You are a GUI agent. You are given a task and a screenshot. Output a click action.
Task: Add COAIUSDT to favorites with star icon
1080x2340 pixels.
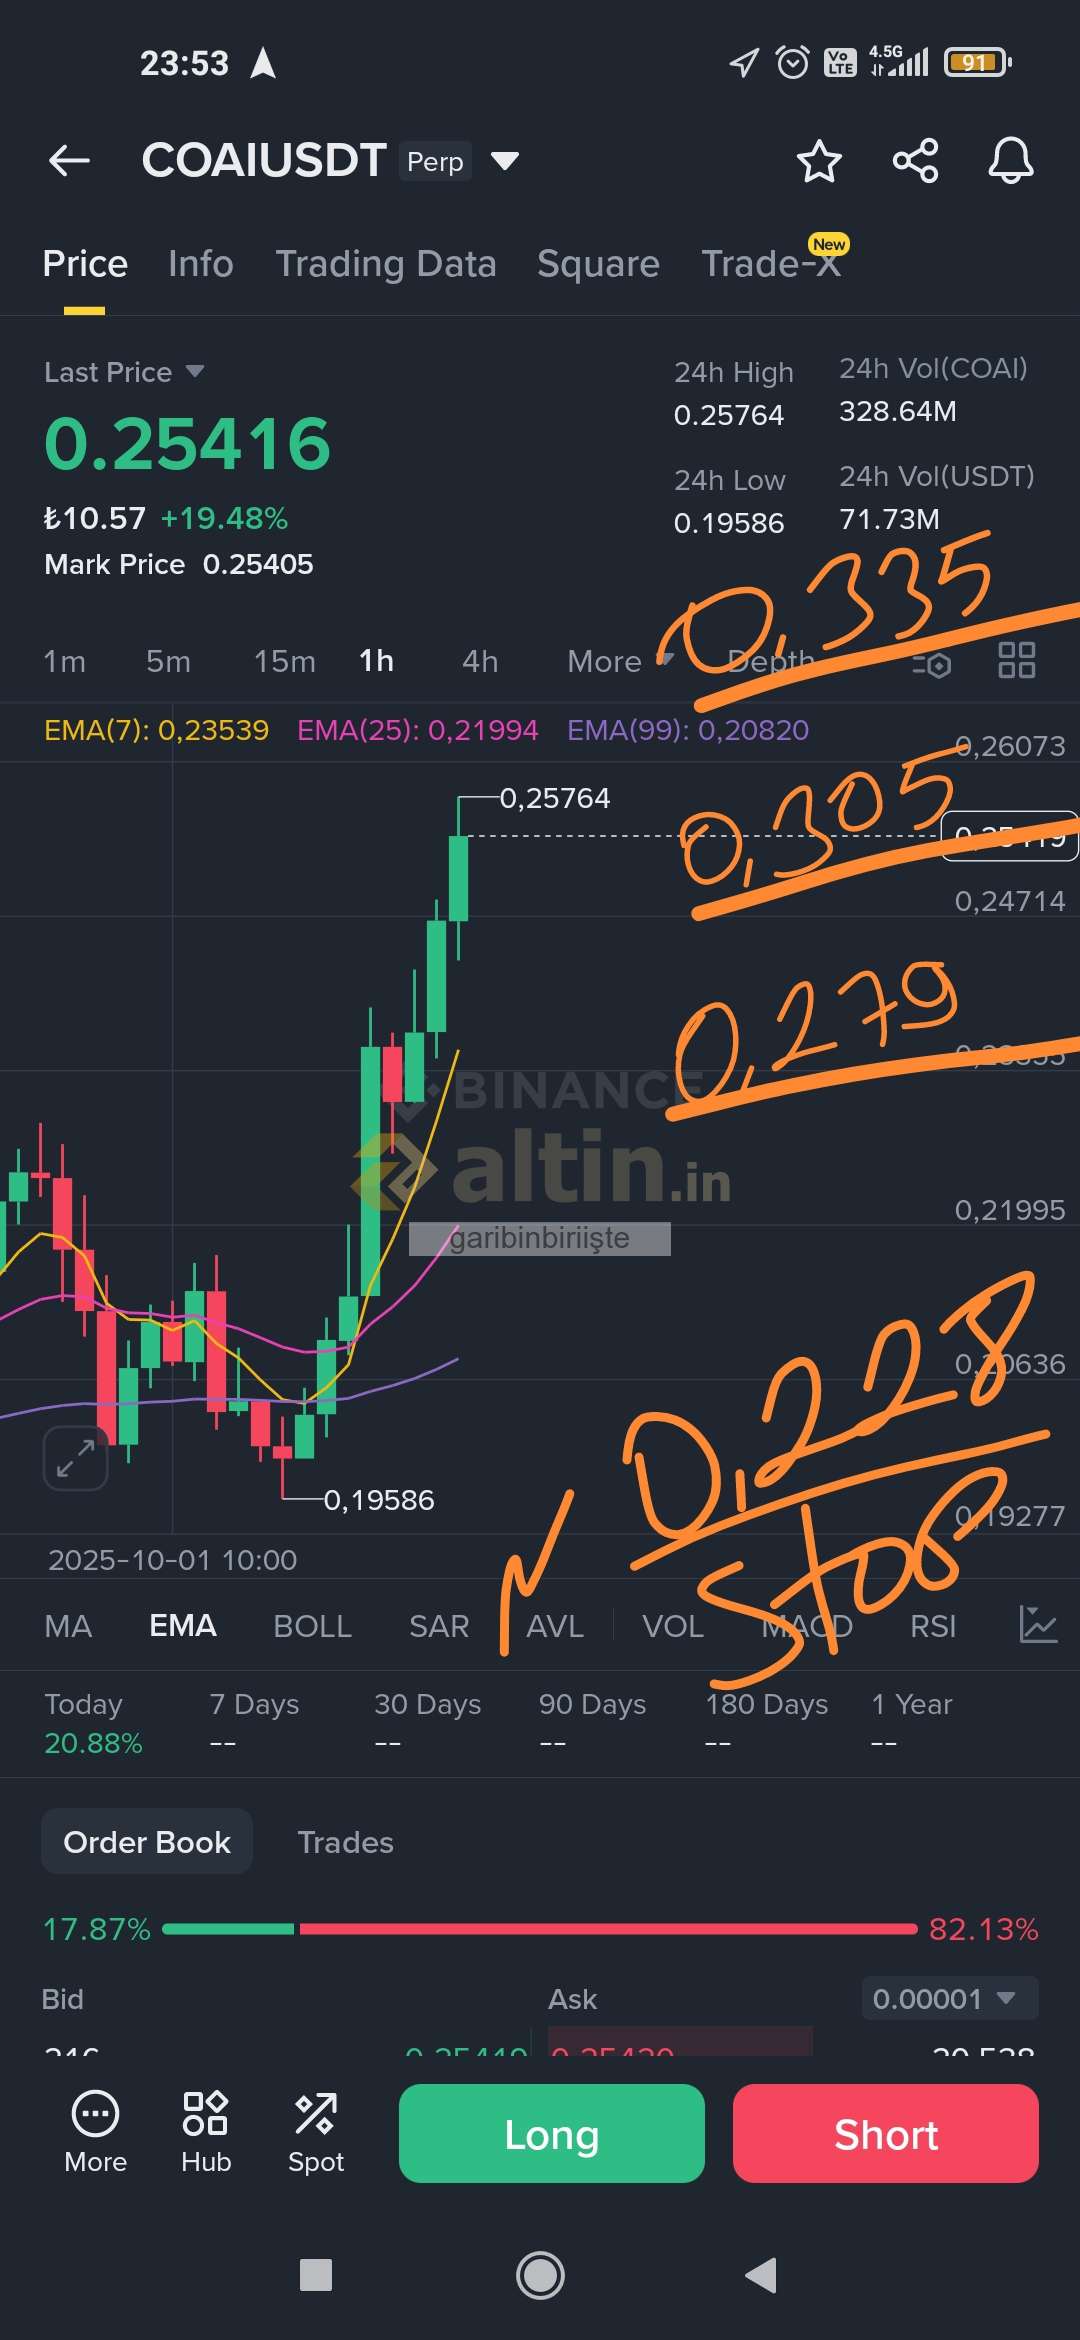(819, 161)
